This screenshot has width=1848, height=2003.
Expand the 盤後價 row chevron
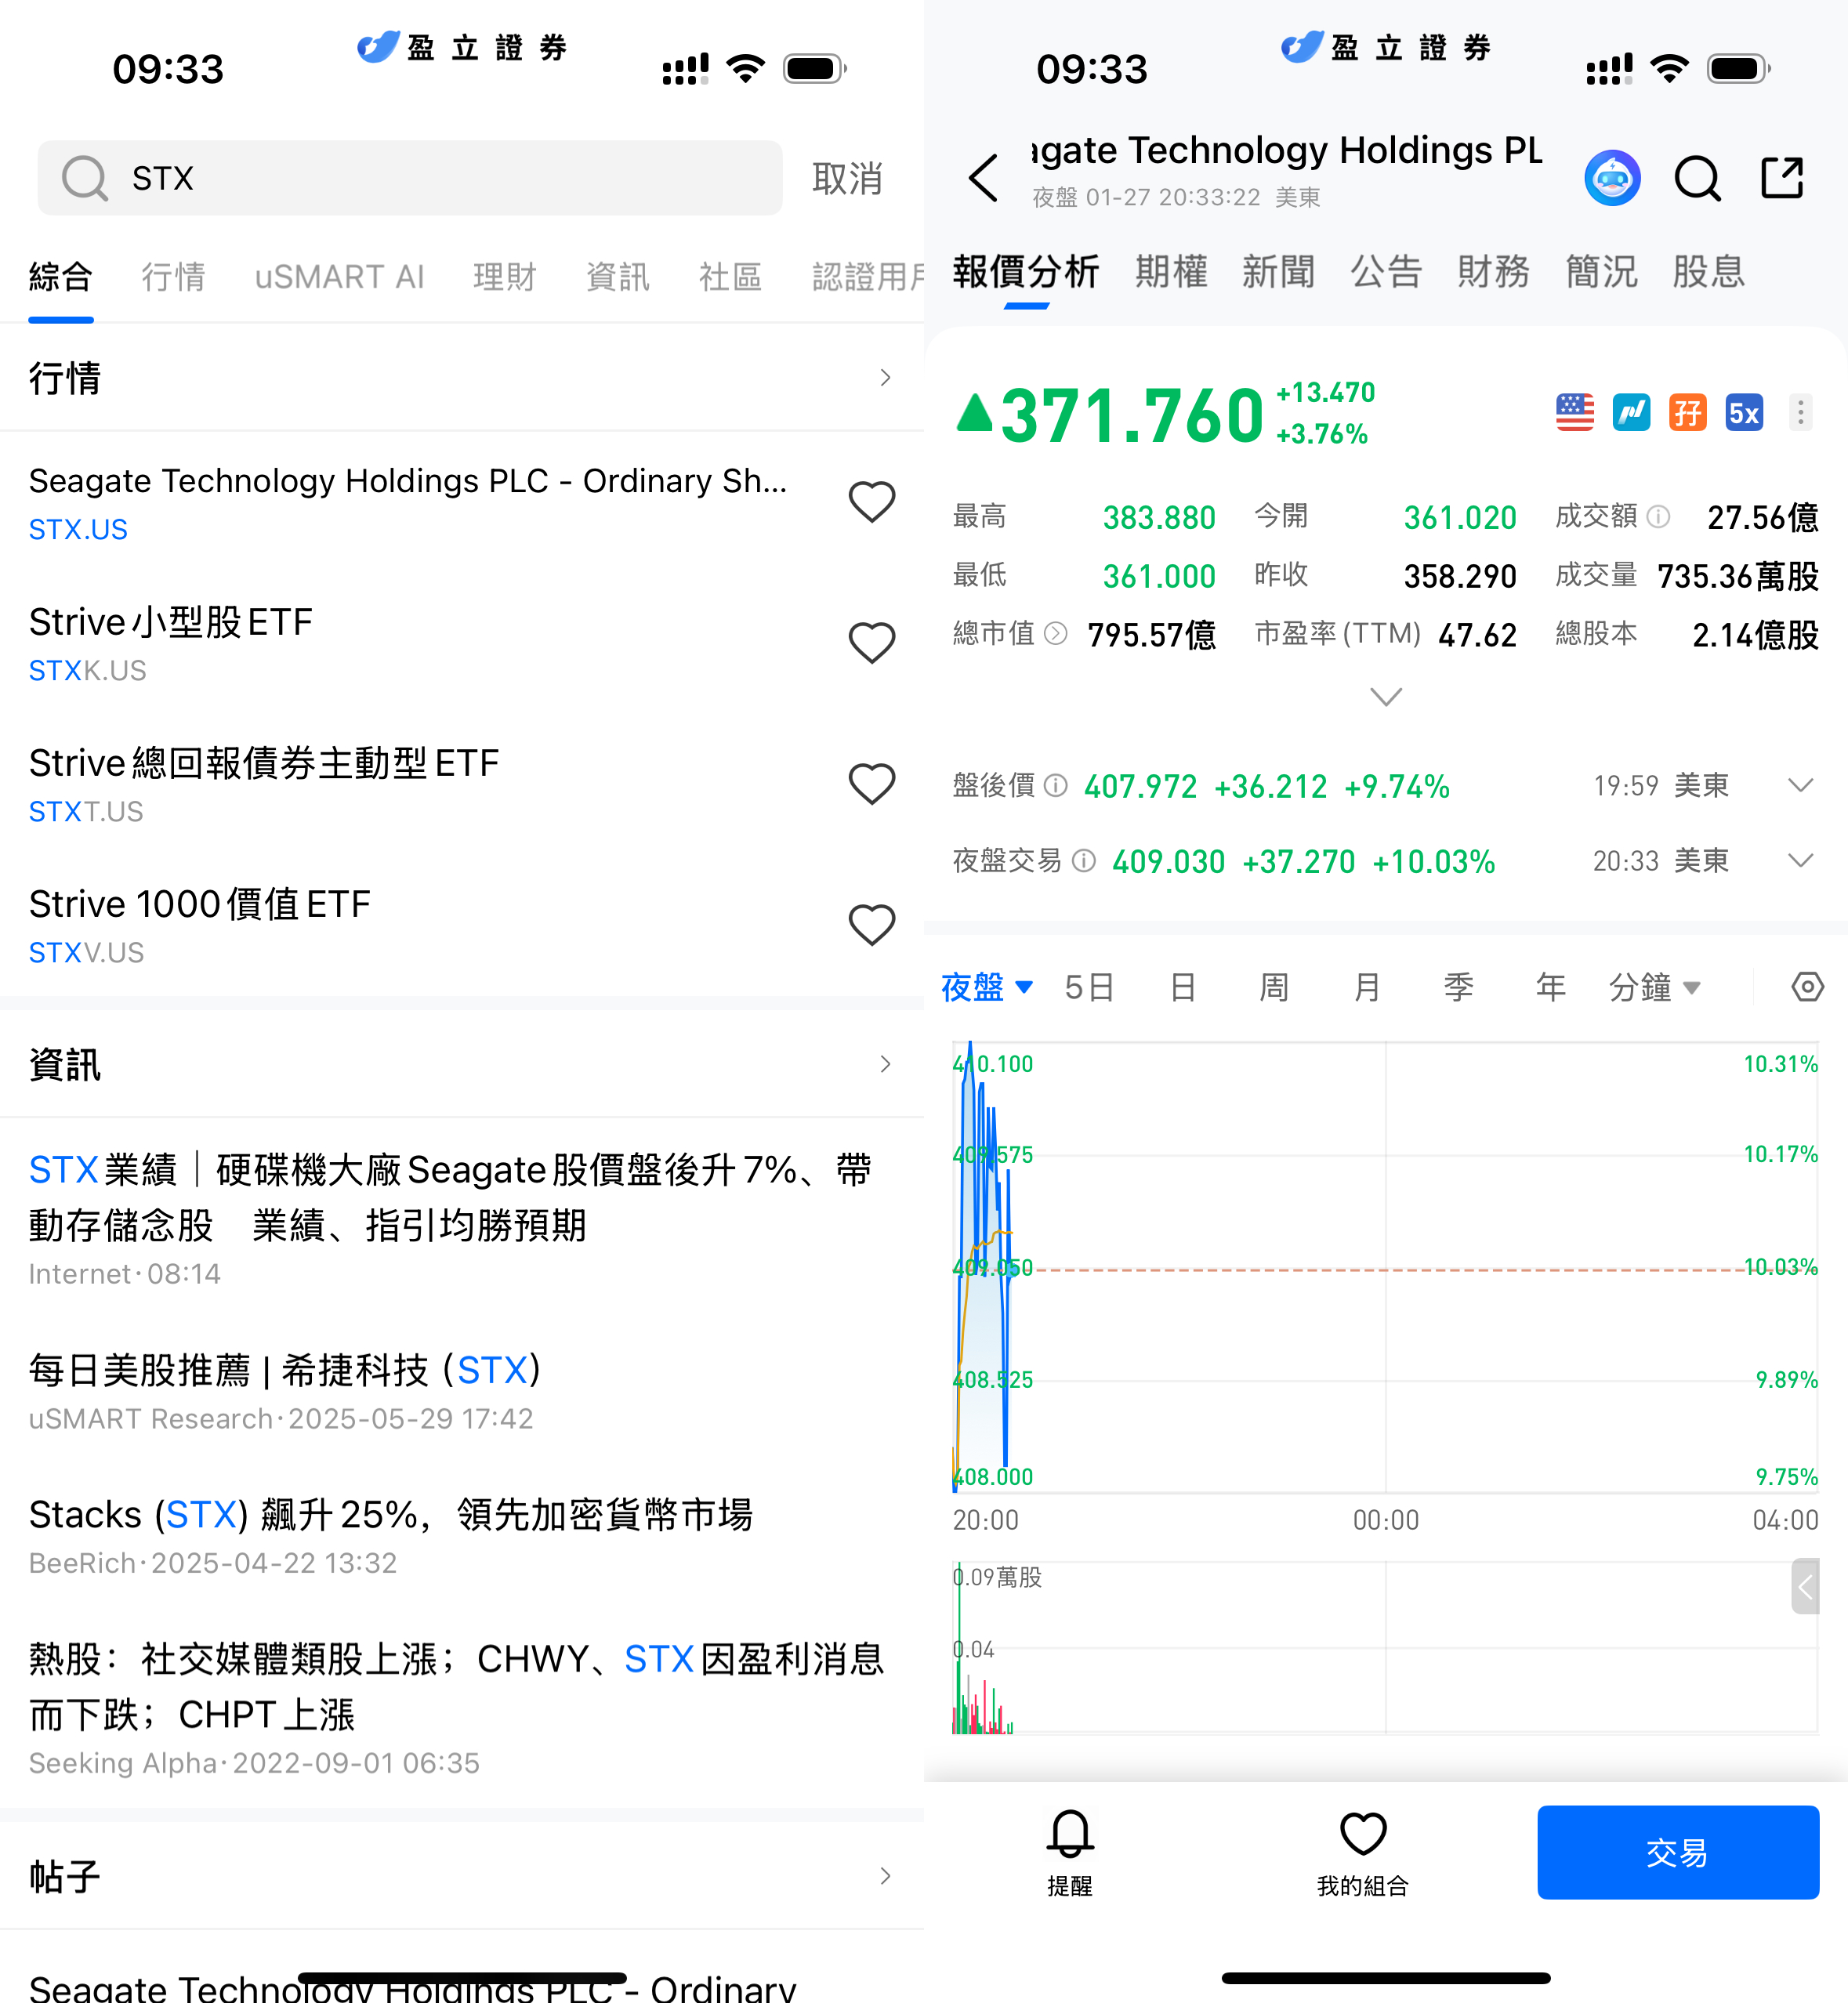click(x=1800, y=786)
